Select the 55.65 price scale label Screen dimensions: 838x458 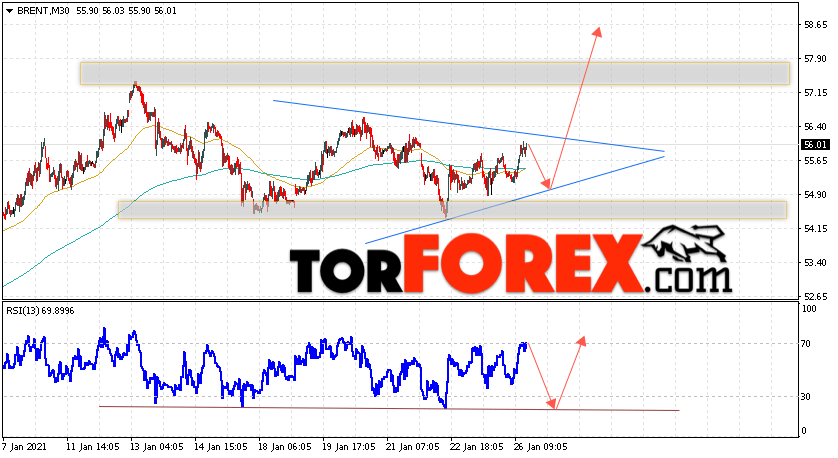coord(816,161)
